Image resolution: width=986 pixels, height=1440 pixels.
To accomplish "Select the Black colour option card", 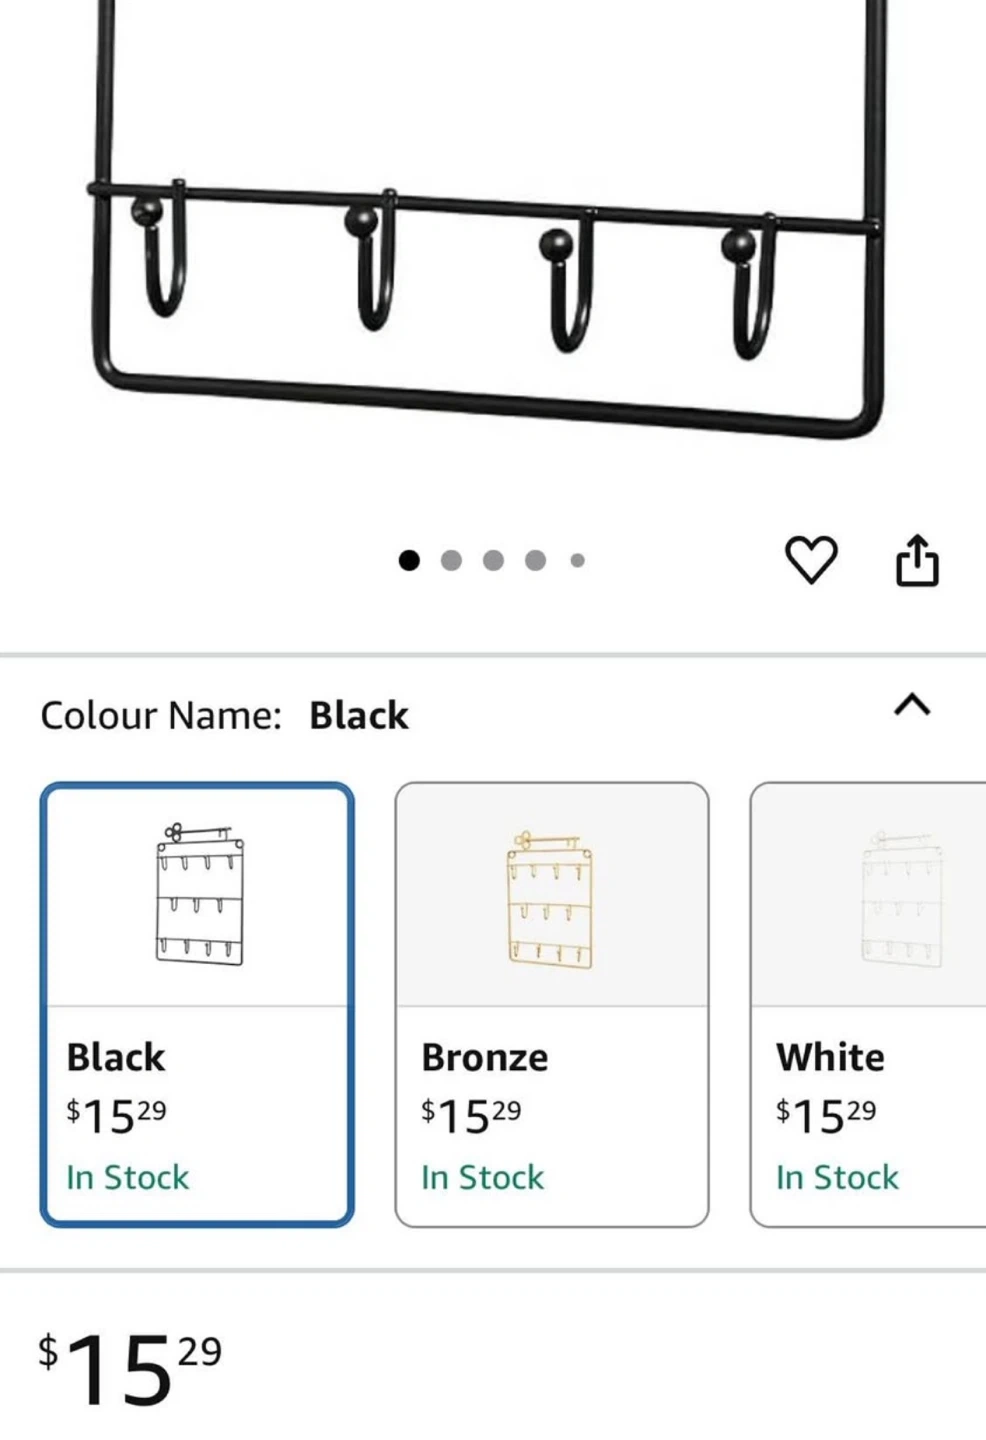I will tap(197, 1004).
